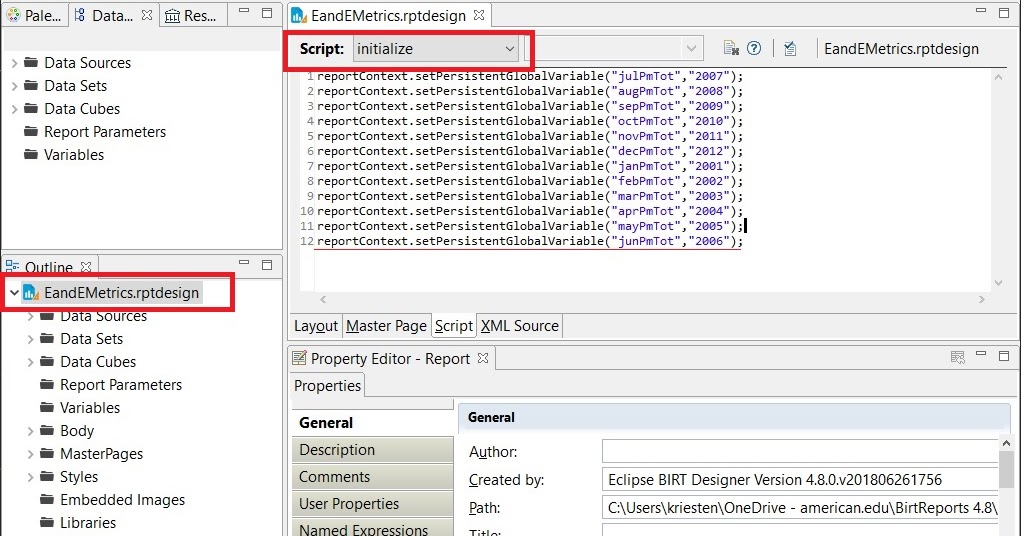Click script line 12 with junPmTot
Screen dimensions: 1021x536
[529, 241]
